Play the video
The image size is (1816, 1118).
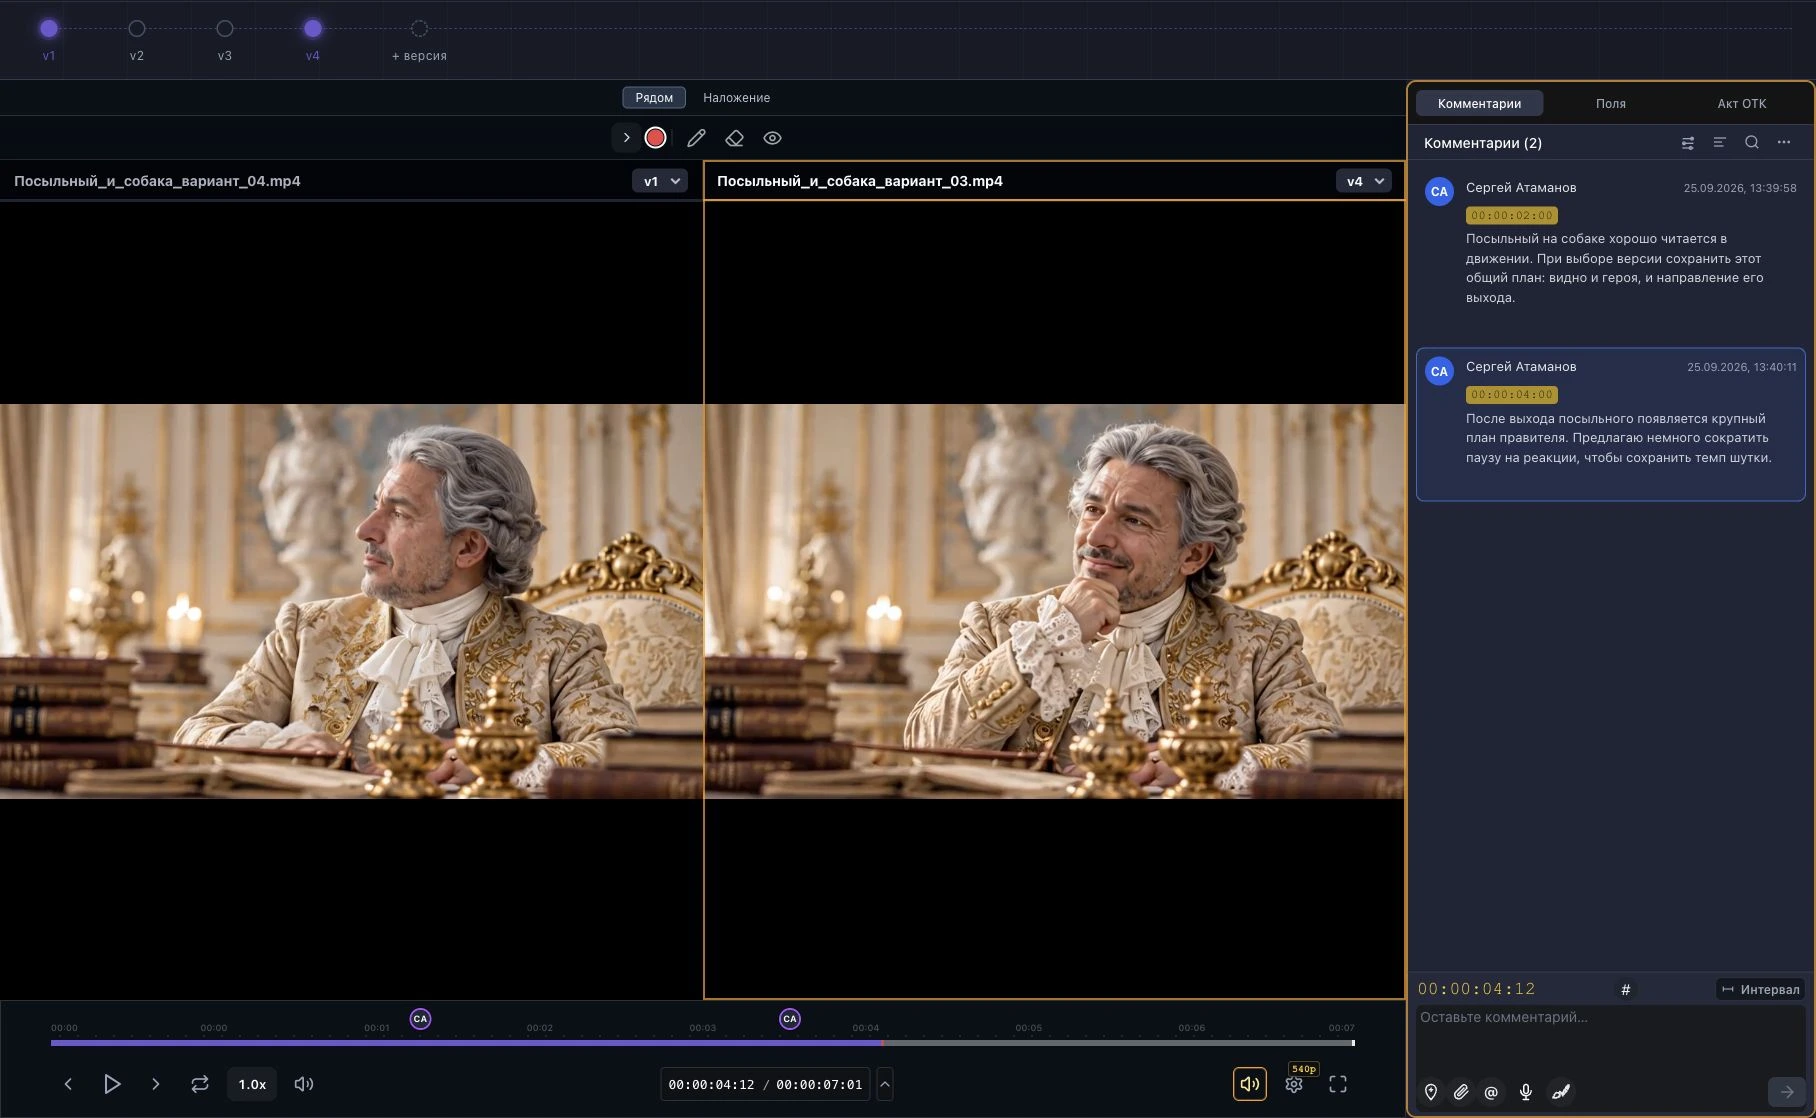[x=112, y=1084]
